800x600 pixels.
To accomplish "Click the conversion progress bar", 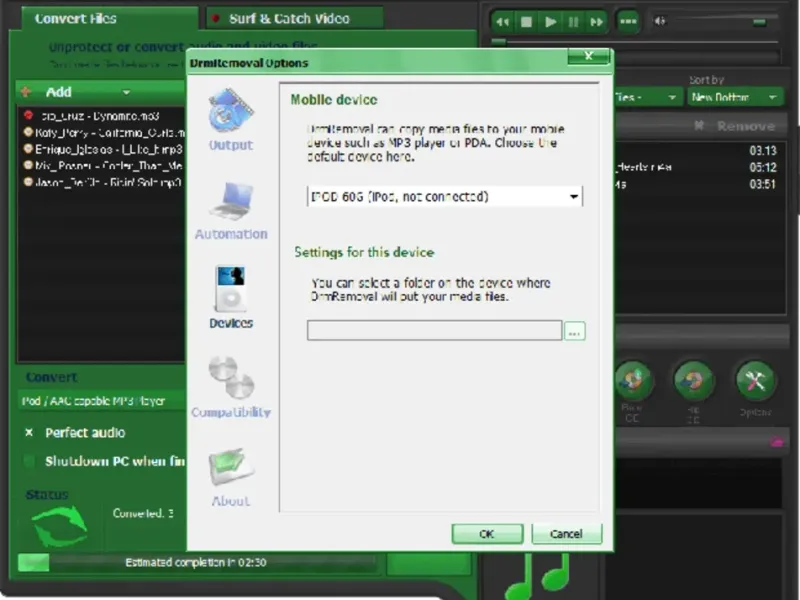I will (x=196, y=562).
